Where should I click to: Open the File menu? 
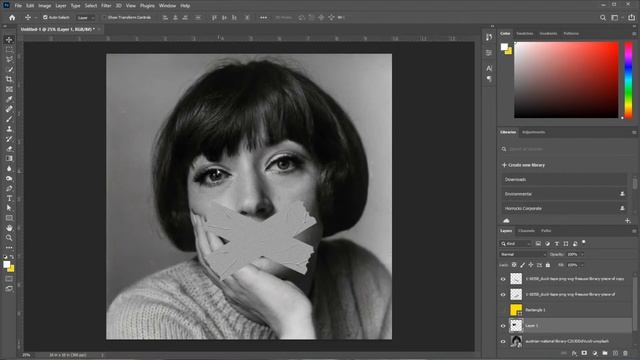[x=18, y=6]
